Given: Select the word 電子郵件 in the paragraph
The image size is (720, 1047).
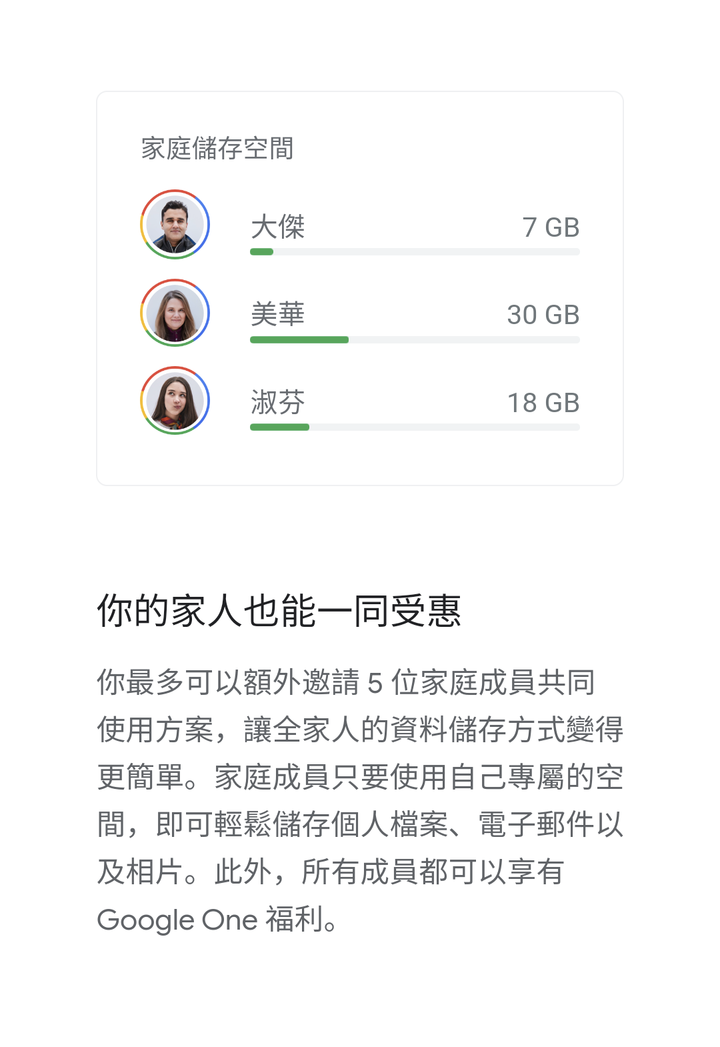Looking at the screenshot, I should [536, 825].
